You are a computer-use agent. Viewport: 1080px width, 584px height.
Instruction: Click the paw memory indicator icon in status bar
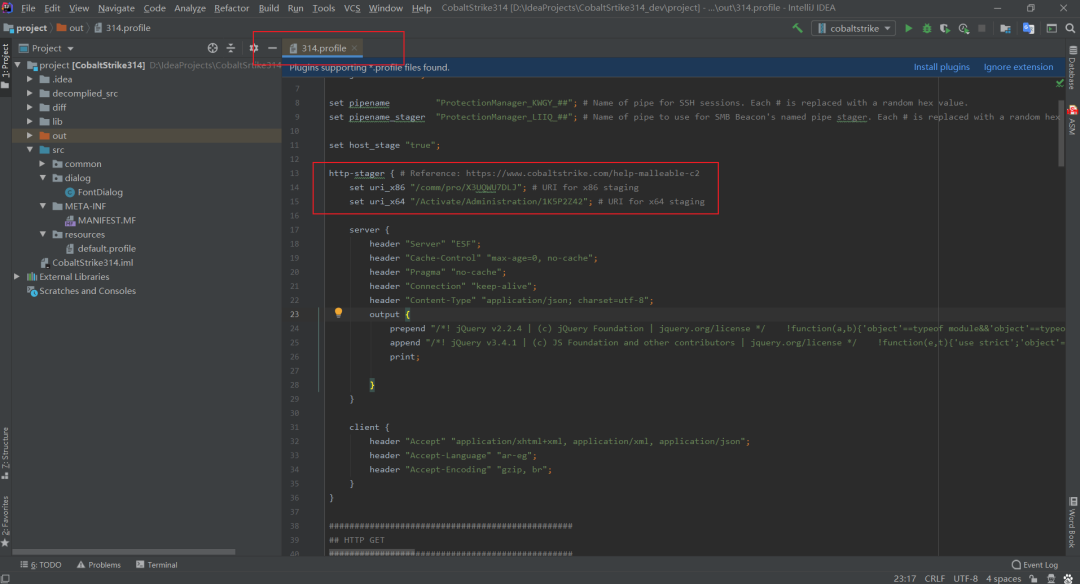pyautogui.click(x=1068, y=578)
